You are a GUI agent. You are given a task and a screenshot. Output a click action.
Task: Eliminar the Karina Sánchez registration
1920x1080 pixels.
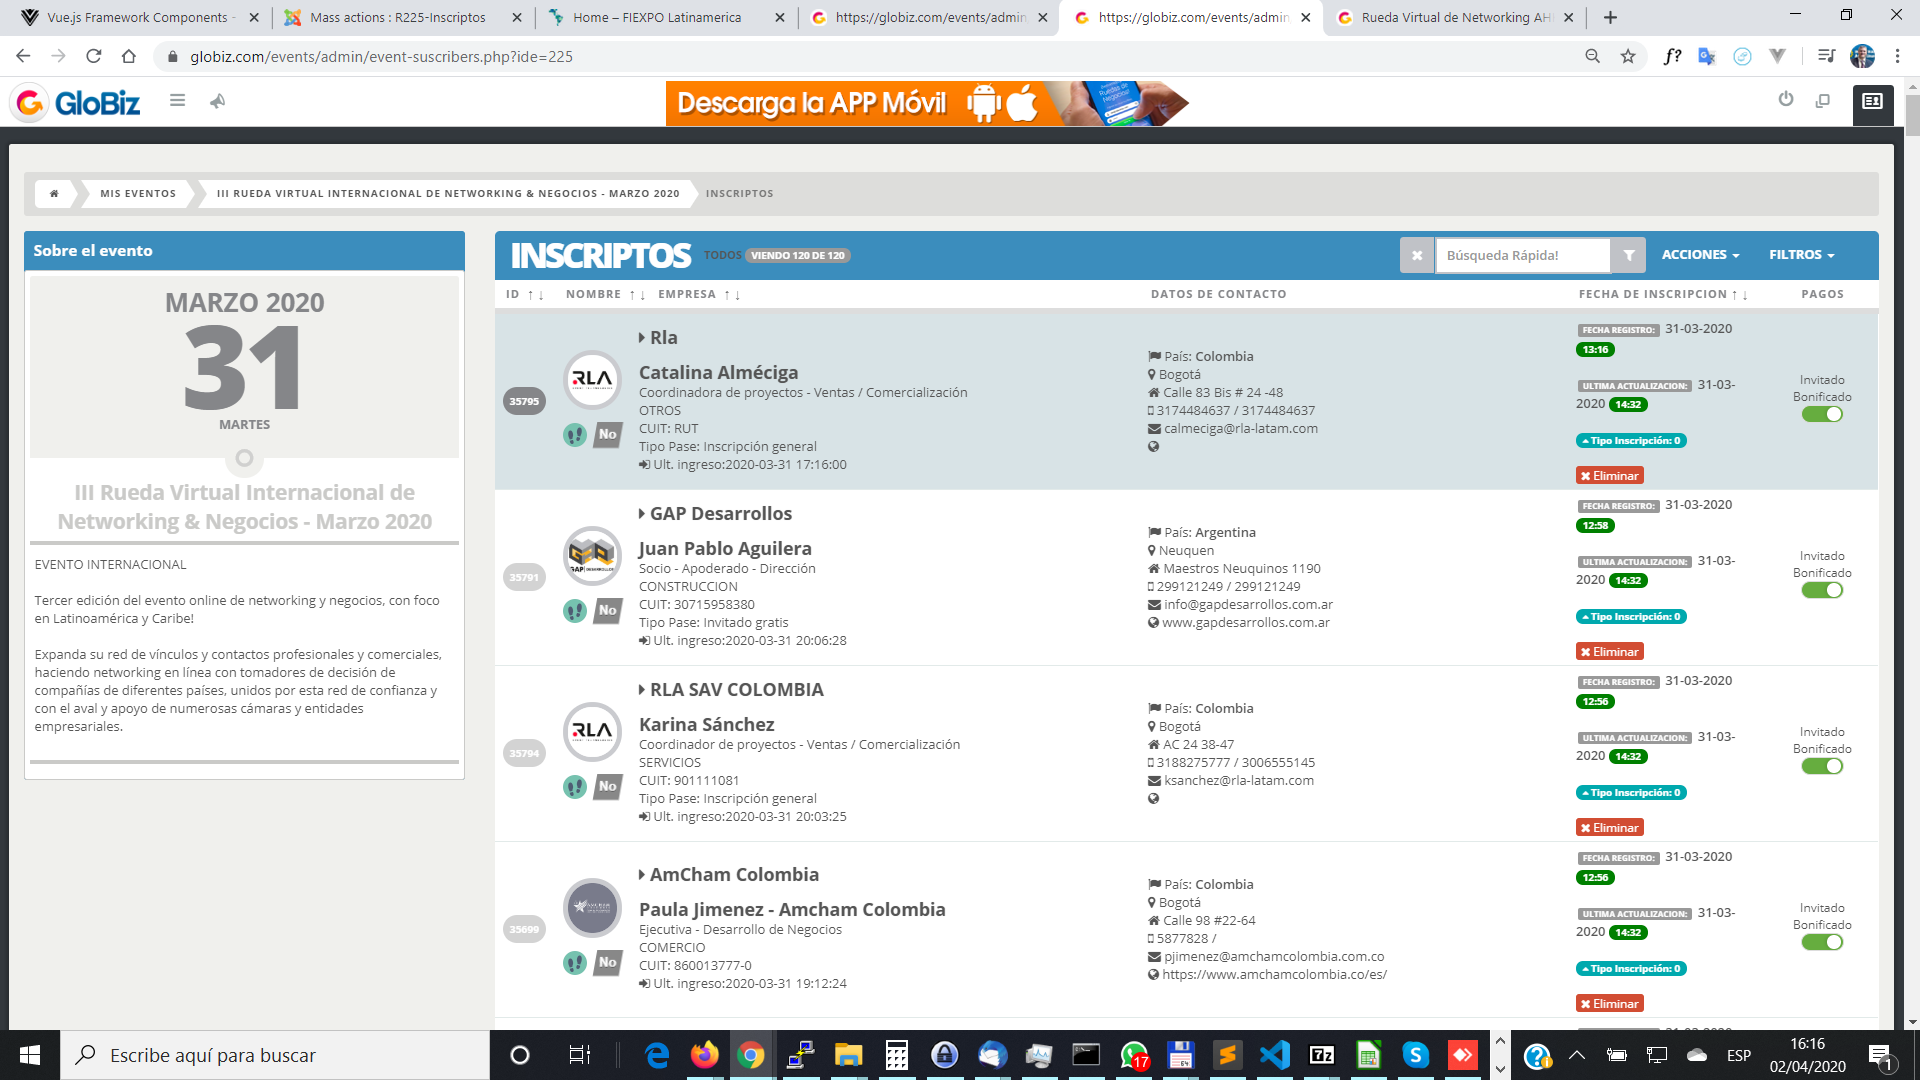click(1610, 828)
